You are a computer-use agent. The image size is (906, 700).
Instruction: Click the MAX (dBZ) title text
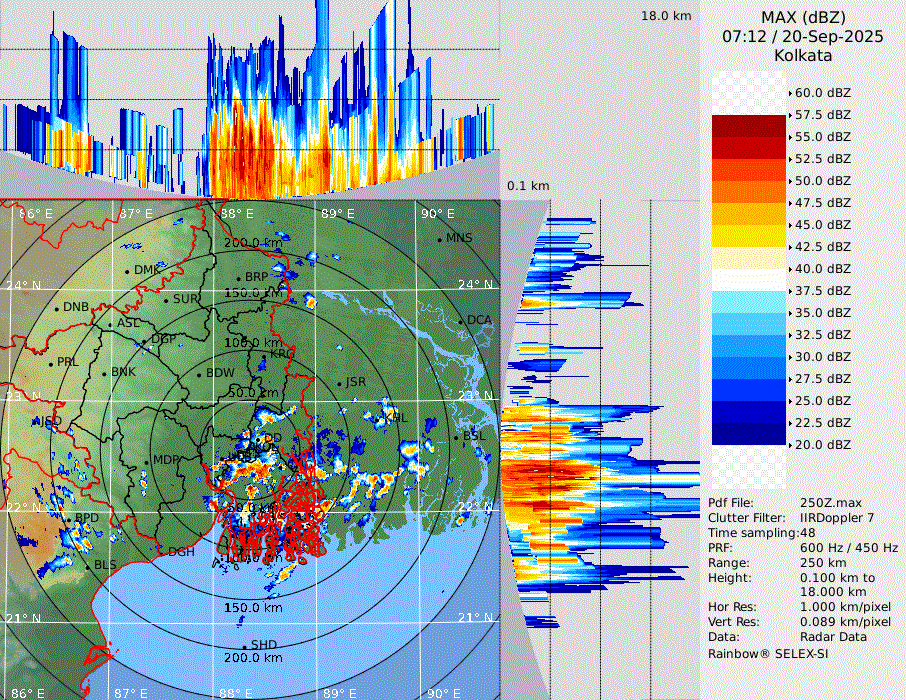pos(802,16)
